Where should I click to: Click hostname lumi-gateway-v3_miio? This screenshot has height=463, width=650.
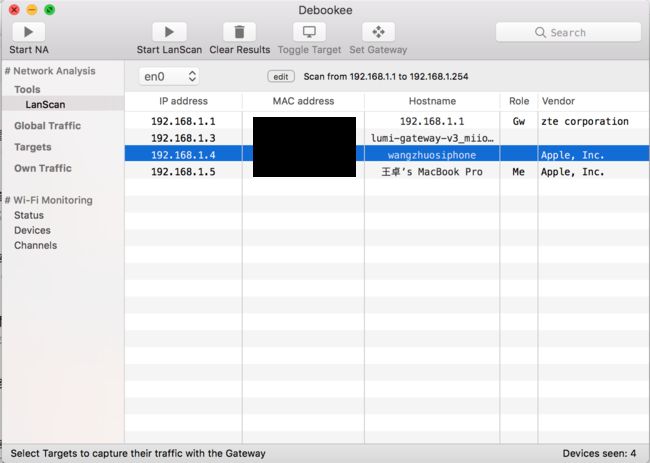[432, 138]
